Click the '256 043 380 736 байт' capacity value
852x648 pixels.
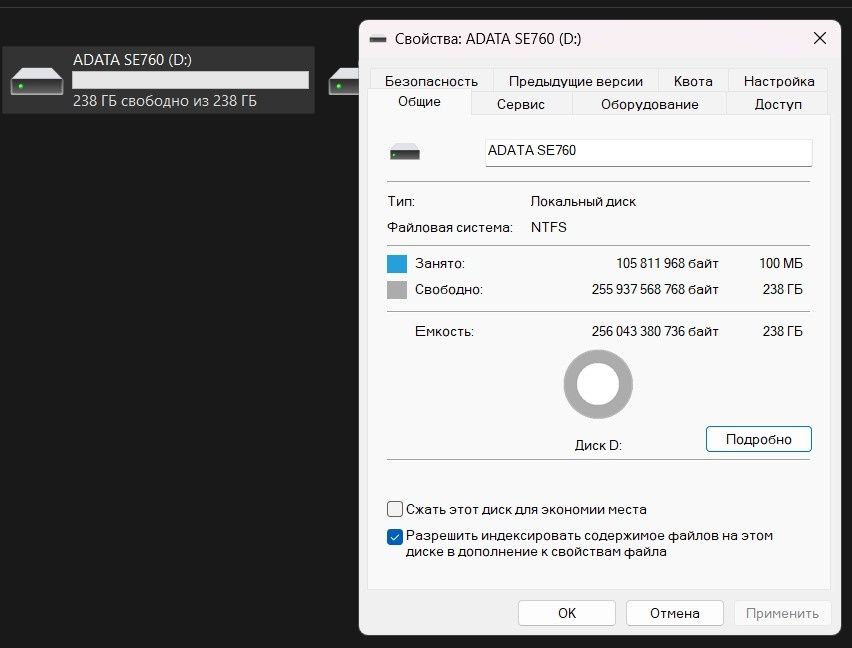point(655,331)
